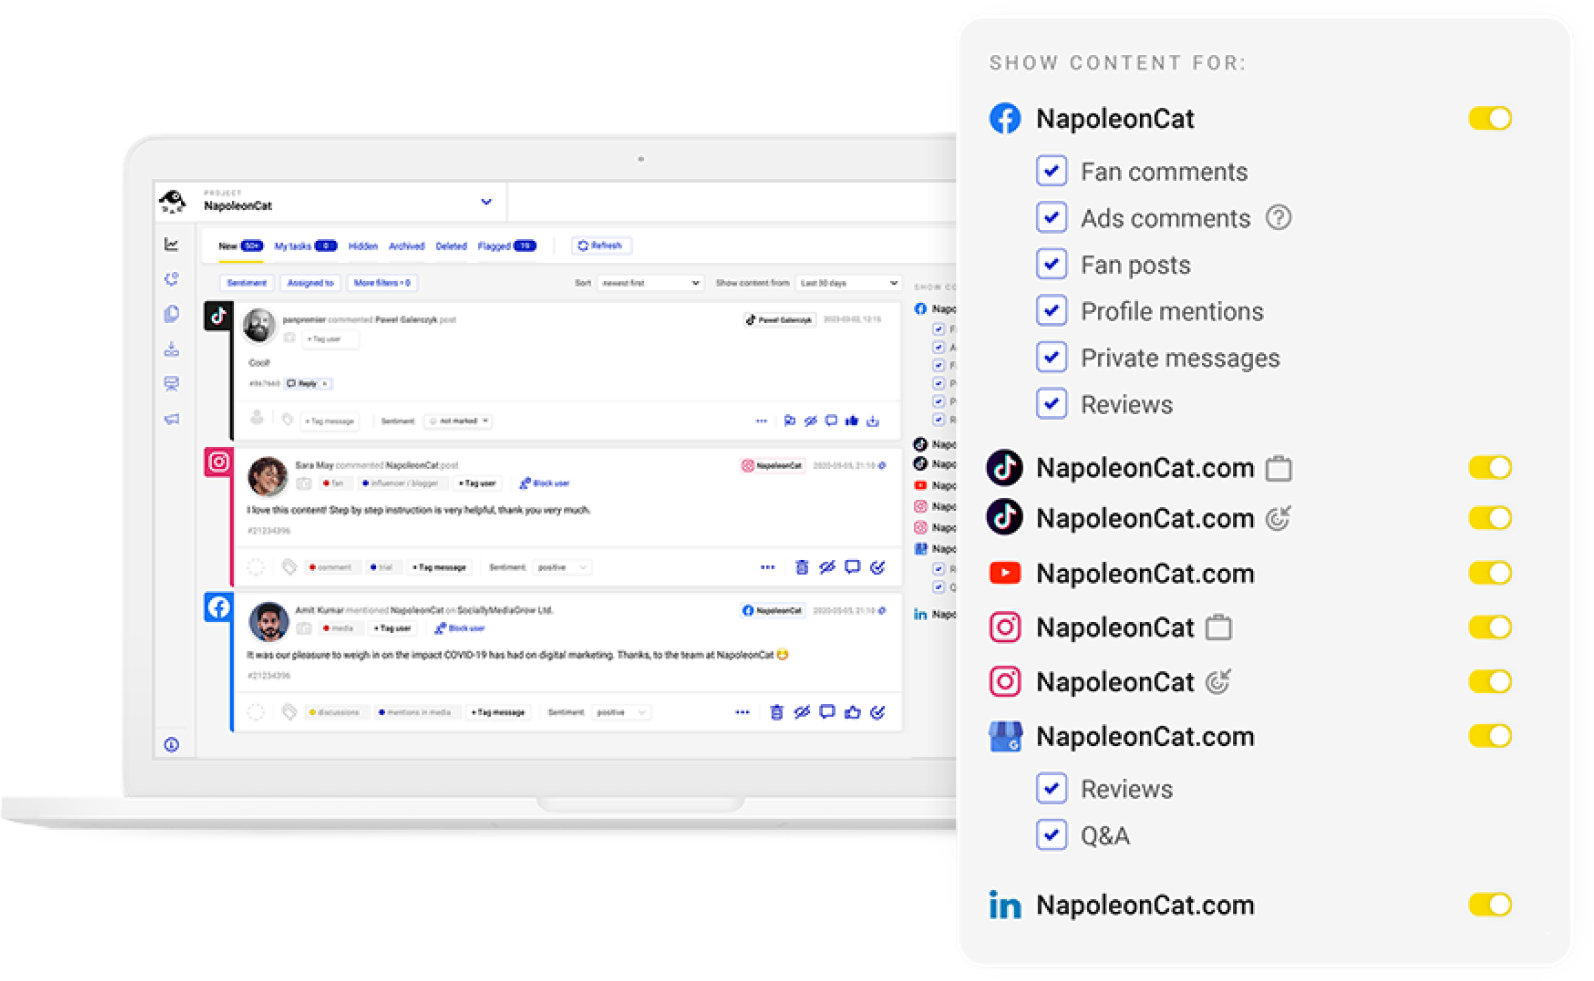Click the info icon at sidebar bottom

172,745
